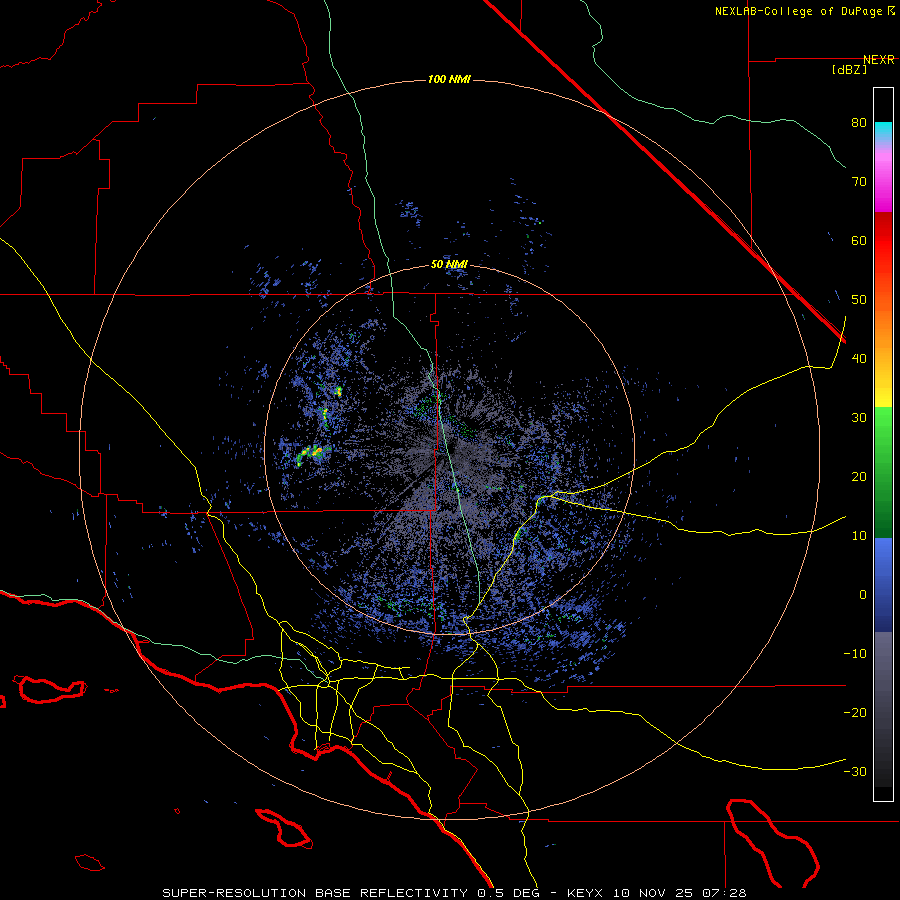Click the 60 value on the dBZ scale
Viewport: 900px width, 900px height.
click(x=859, y=241)
